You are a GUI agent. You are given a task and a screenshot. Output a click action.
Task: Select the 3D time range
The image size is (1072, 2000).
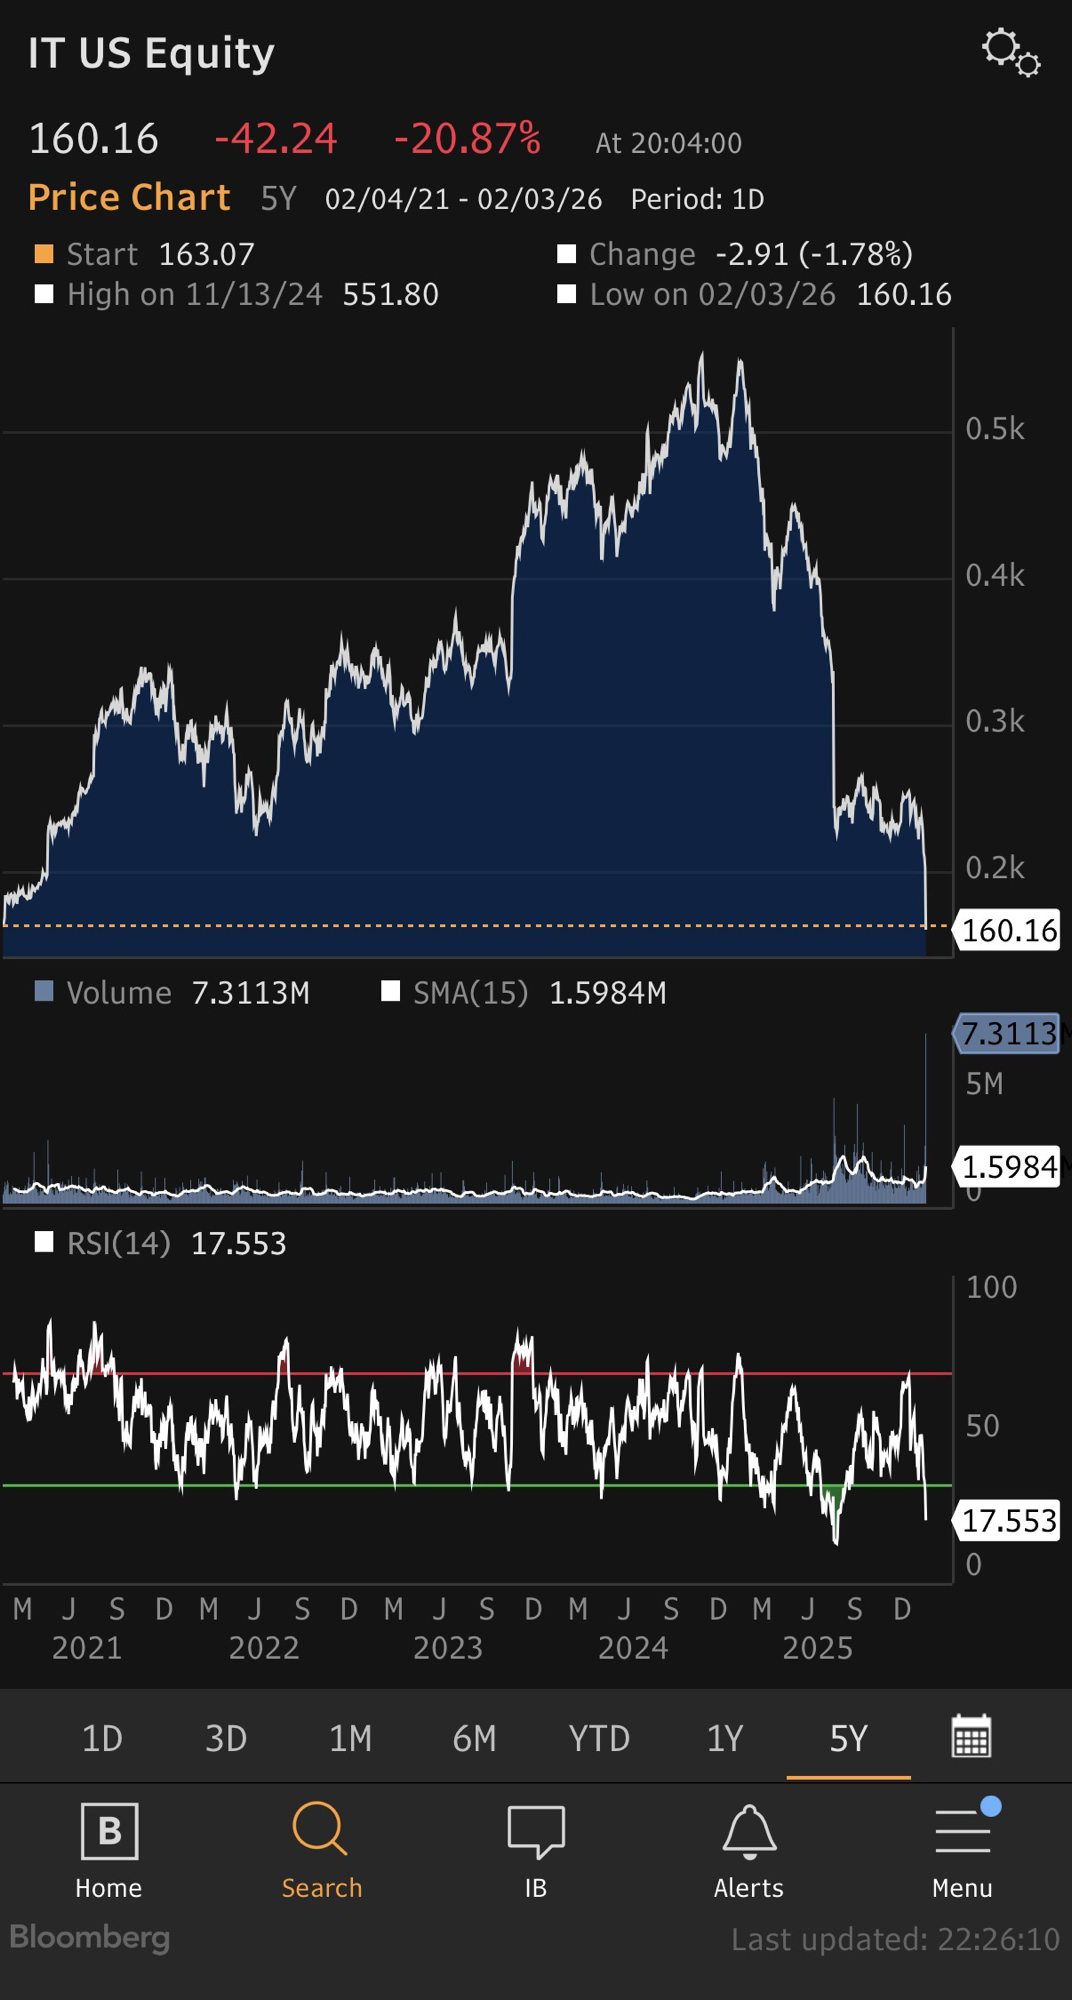point(226,1738)
